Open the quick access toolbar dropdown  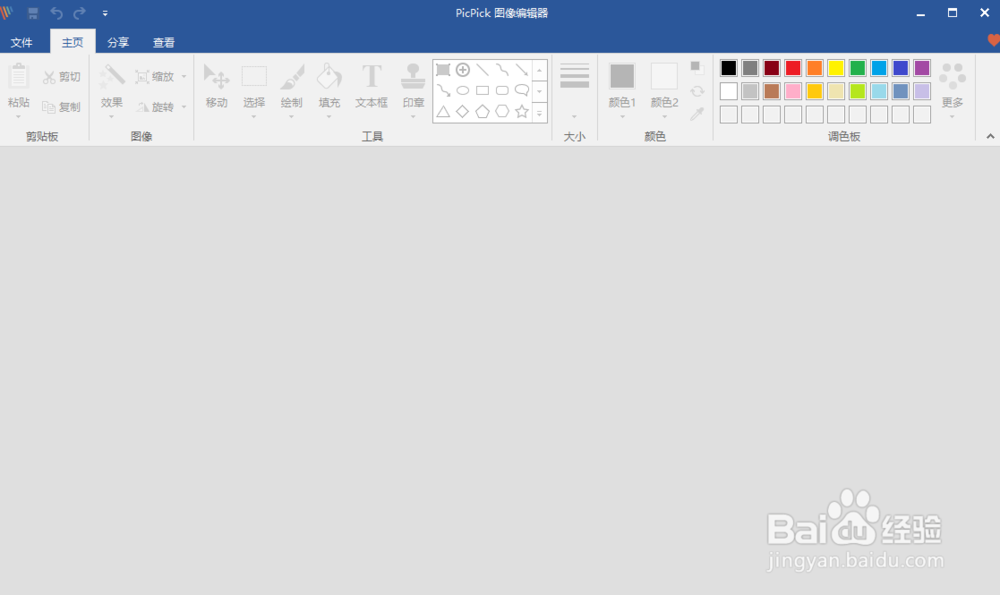(x=105, y=13)
